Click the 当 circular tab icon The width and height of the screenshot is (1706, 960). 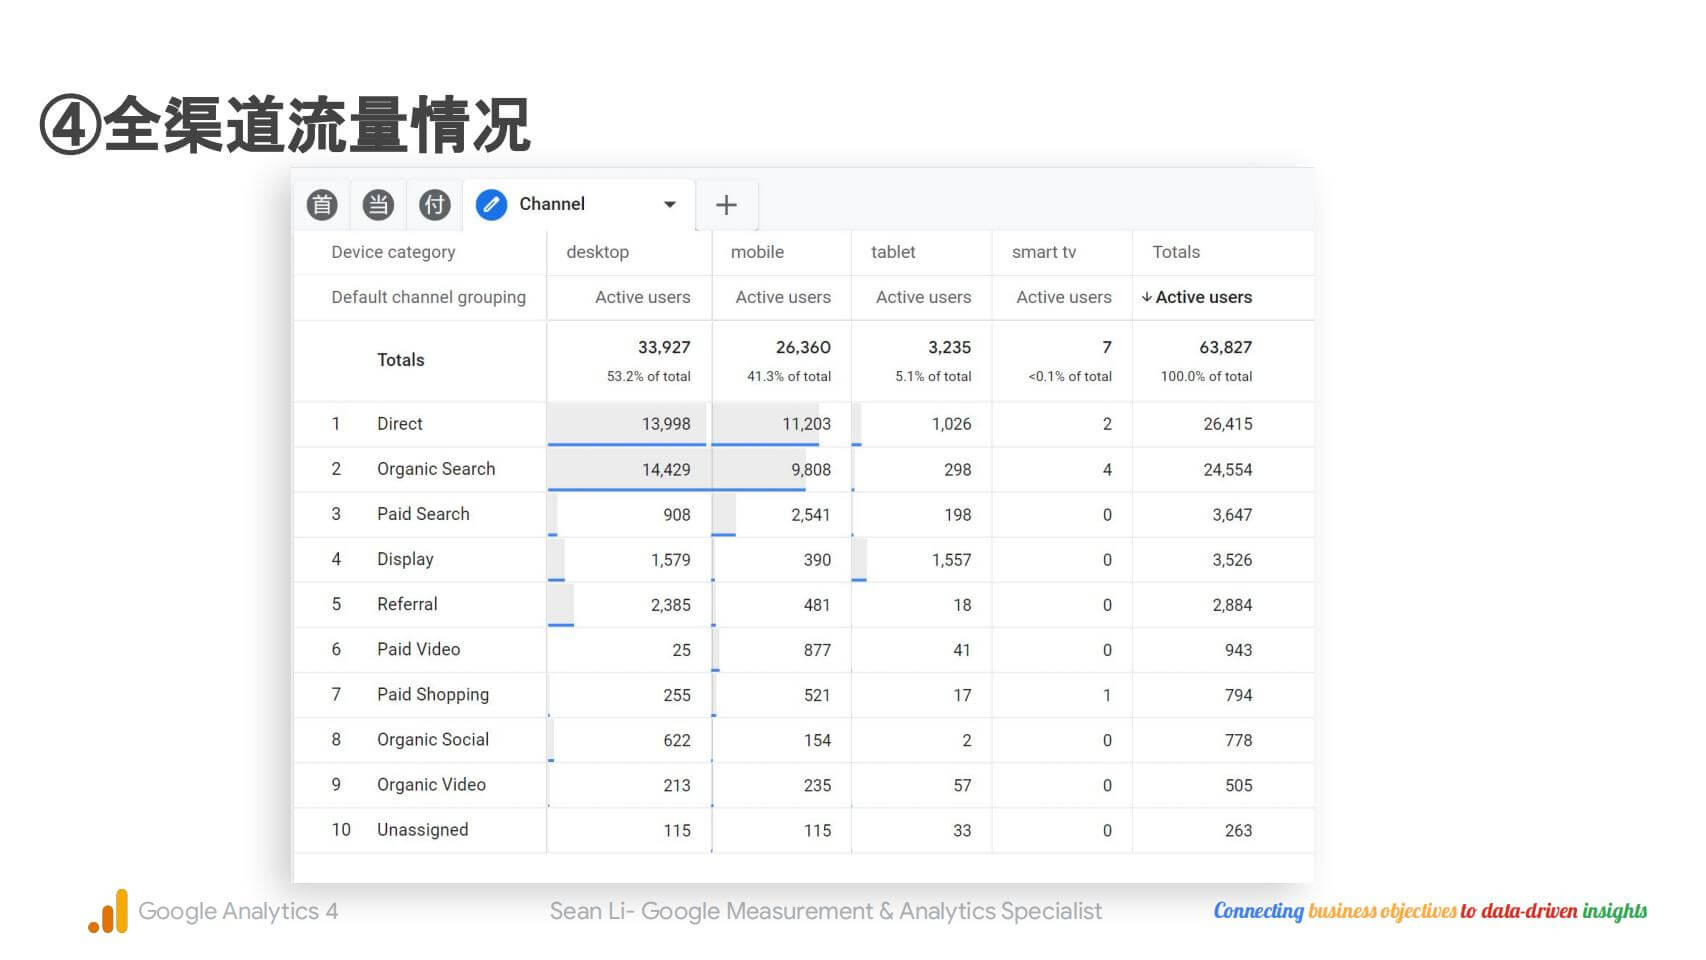[378, 205]
